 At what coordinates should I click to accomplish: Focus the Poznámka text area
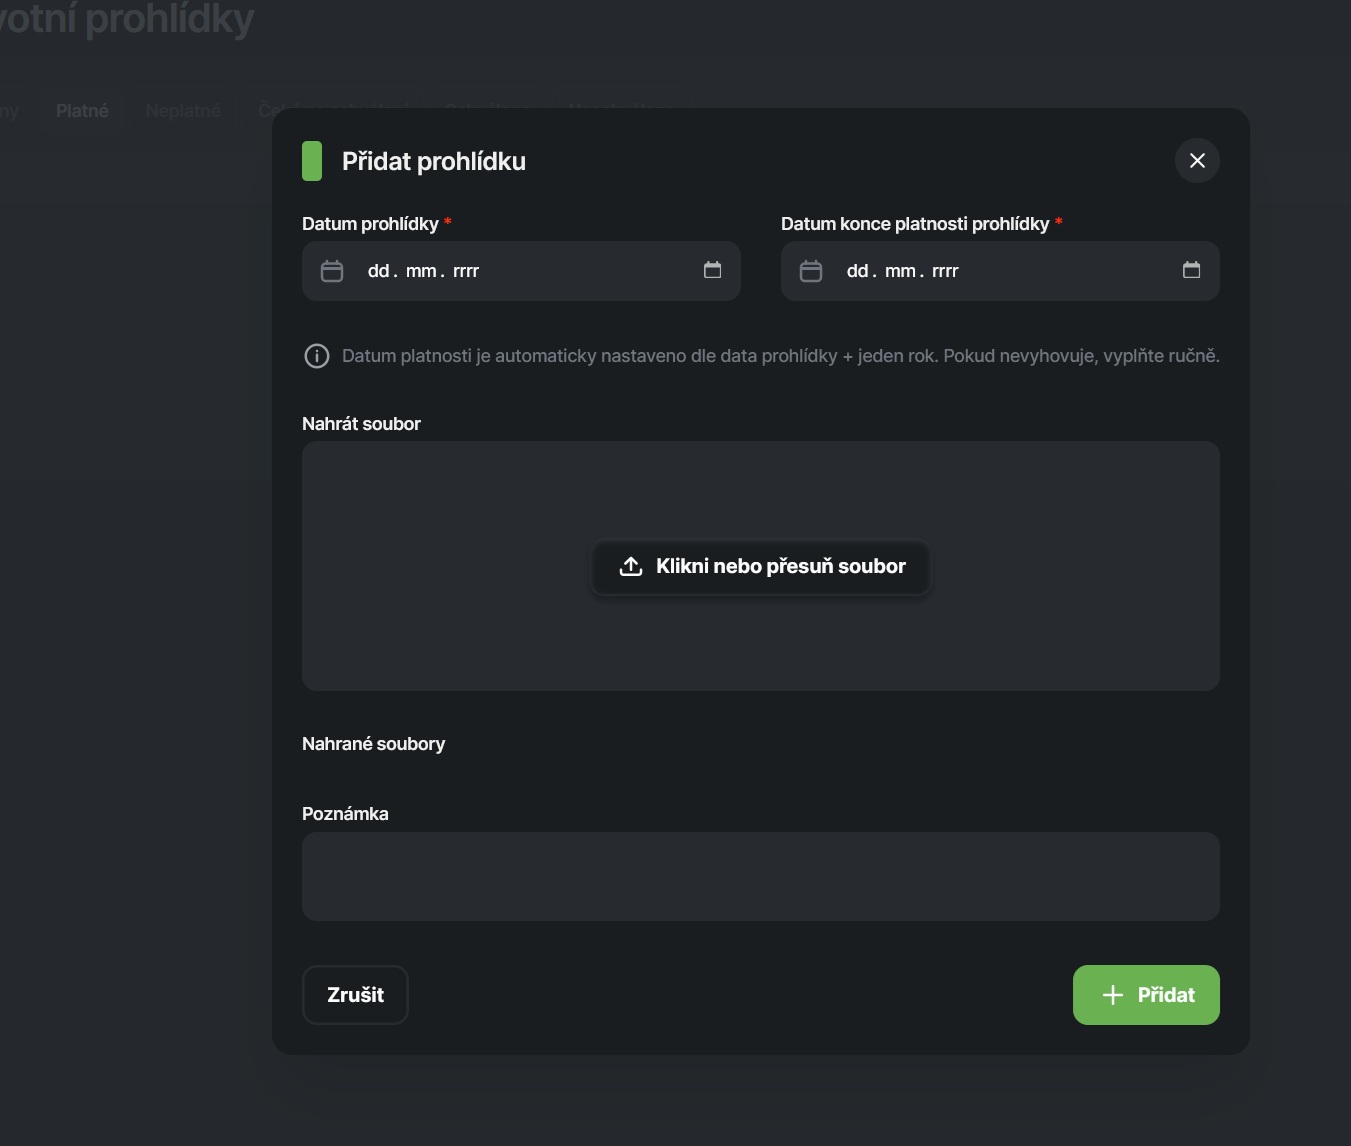coord(760,876)
